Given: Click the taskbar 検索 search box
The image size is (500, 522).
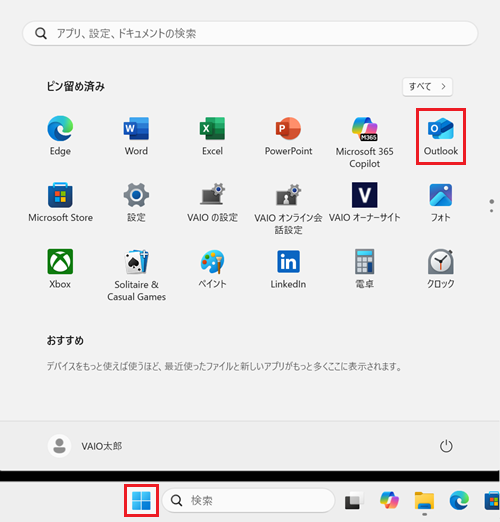Looking at the screenshot, I should (248, 500).
